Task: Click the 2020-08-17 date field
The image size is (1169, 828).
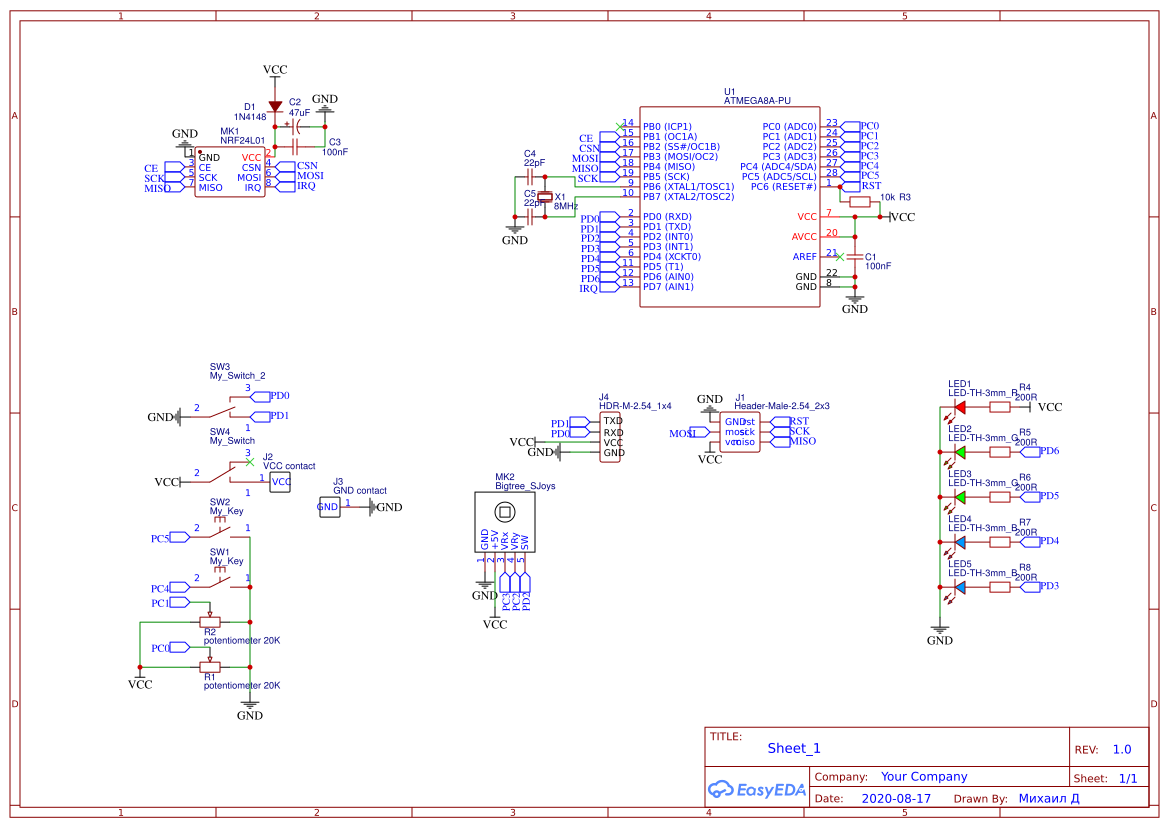Action: point(896,799)
